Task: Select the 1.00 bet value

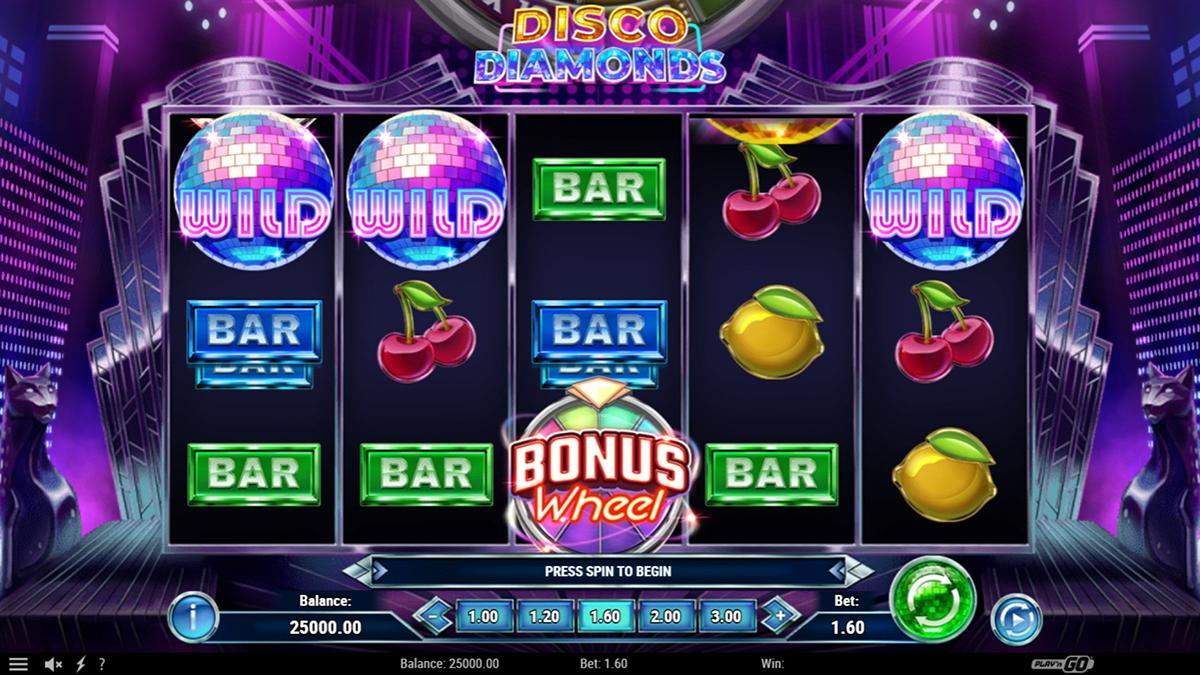Action: (483, 617)
